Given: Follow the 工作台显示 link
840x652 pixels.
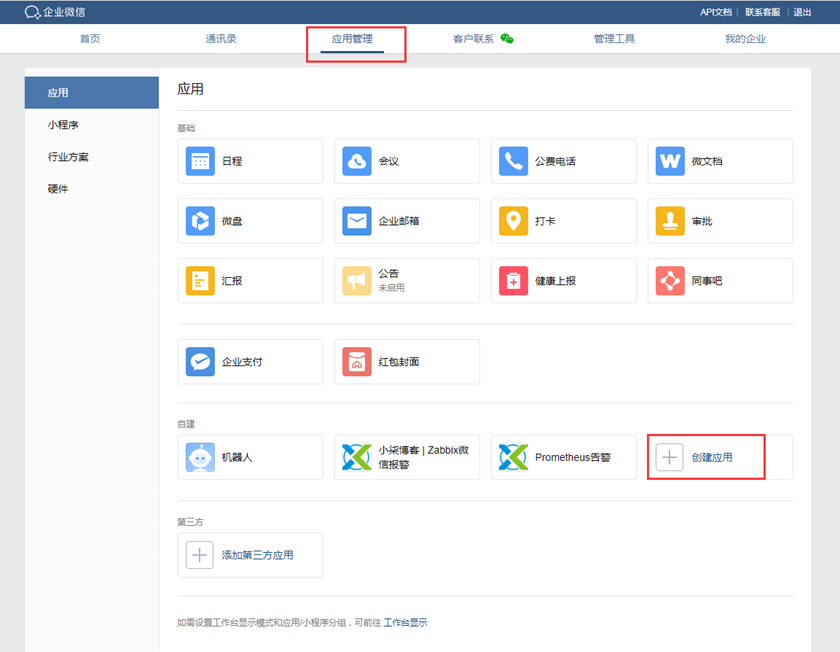Looking at the screenshot, I should click(405, 622).
